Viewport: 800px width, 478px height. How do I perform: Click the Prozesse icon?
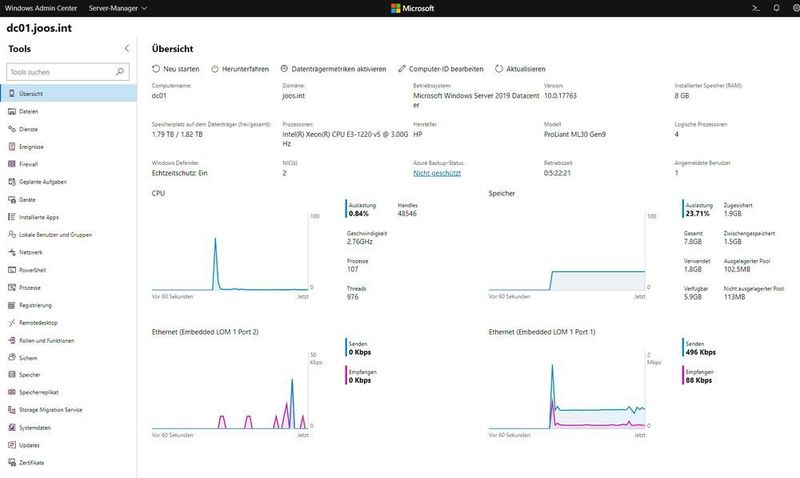point(12,288)
